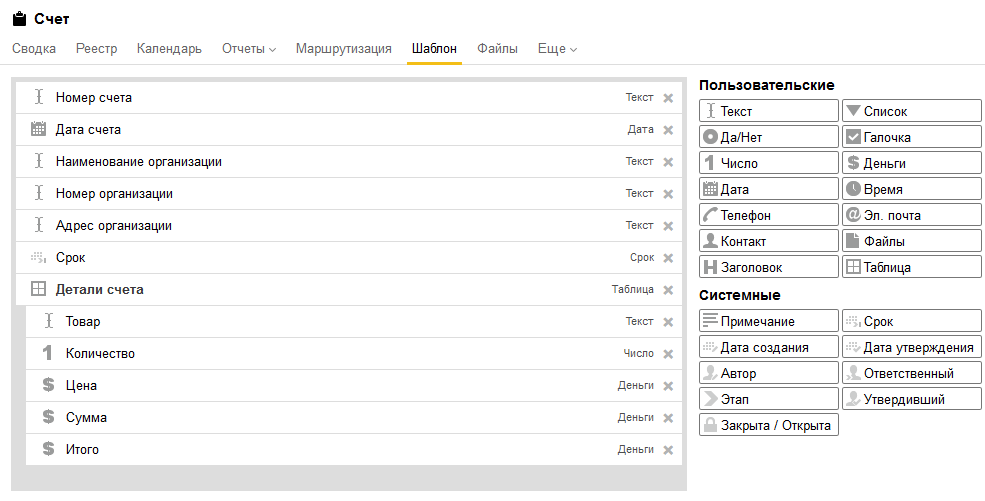Add the Закрыта / Открыта system field
The width and height of the screenshot is (985, 501).
768,425
